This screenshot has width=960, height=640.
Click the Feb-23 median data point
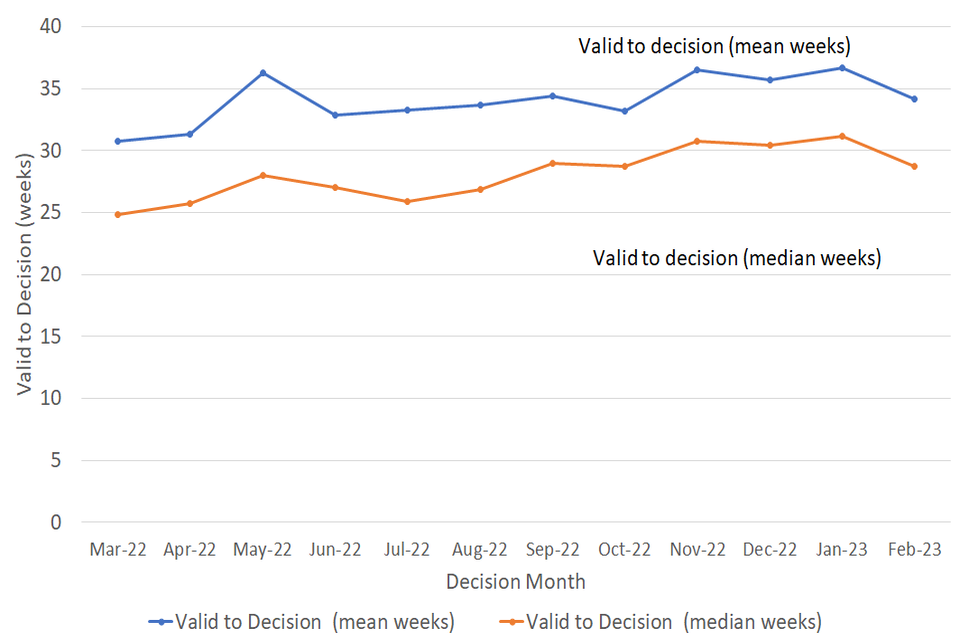coord(914,166)
